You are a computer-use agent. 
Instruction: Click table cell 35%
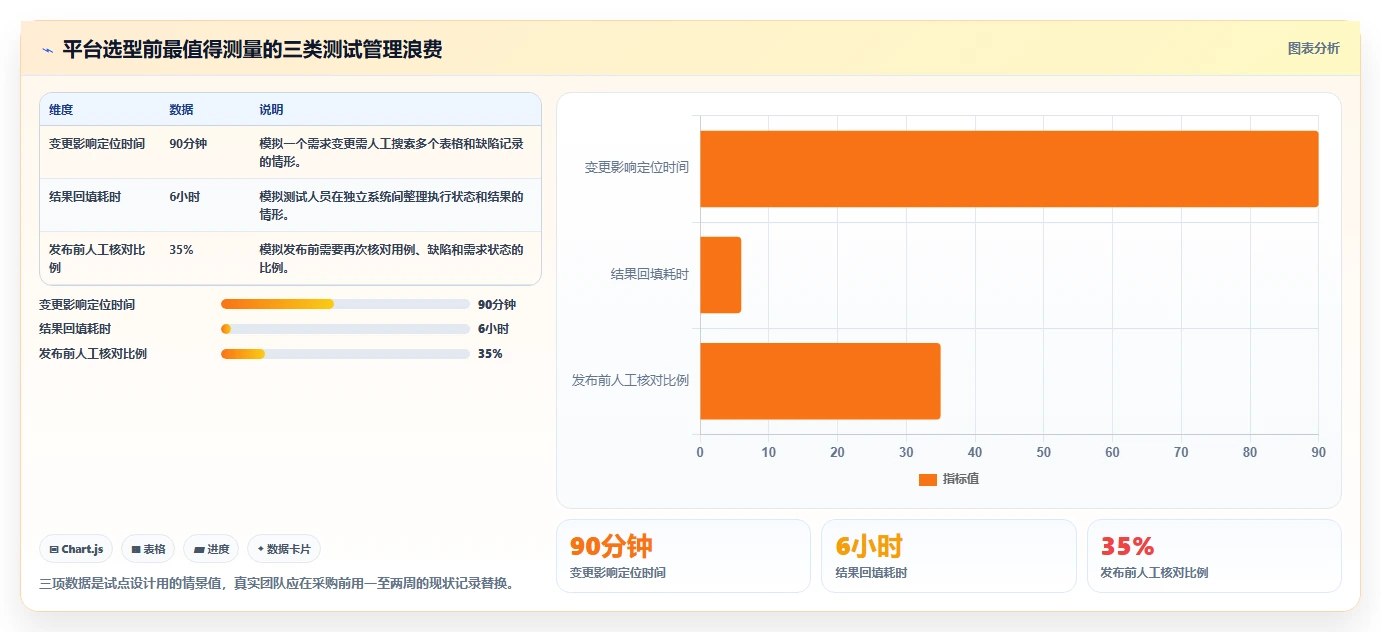point(181,250)
